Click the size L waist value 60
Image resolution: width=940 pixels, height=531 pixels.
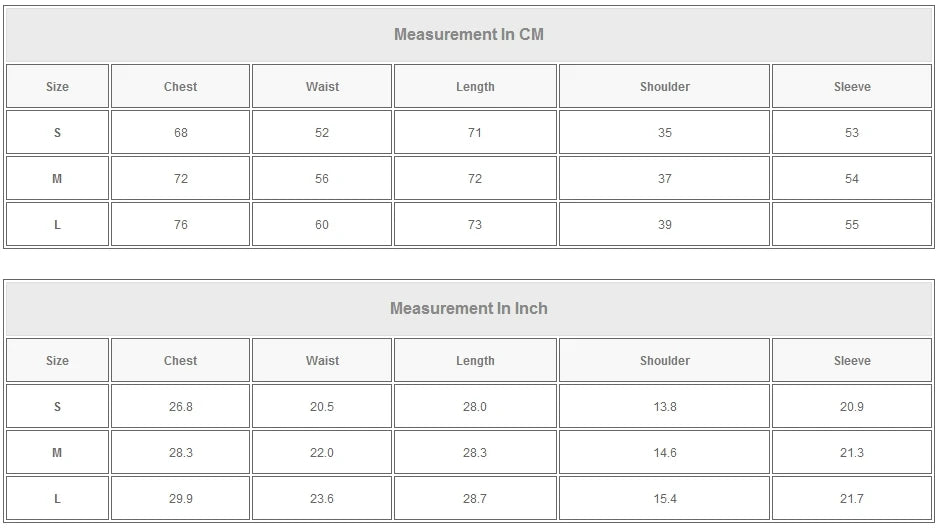[322, 225]
